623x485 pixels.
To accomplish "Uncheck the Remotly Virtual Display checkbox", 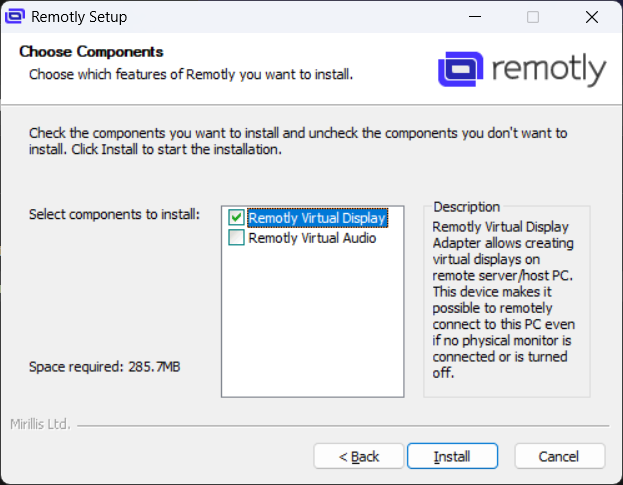I will 236,218.
